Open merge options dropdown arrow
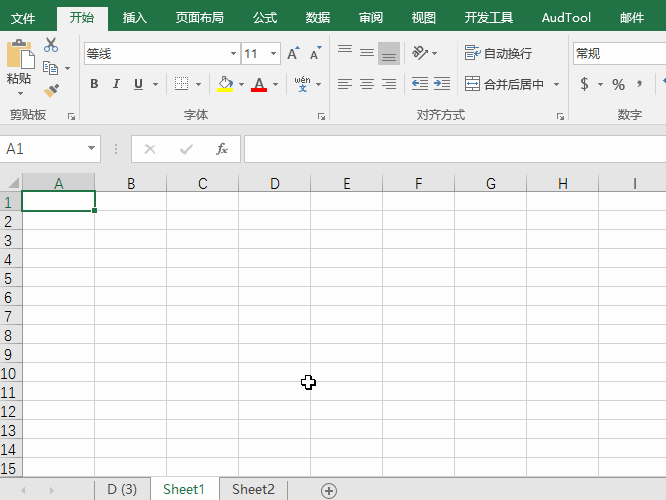The image size is (666, 500). pyautogui.click(x=556, y=84)
